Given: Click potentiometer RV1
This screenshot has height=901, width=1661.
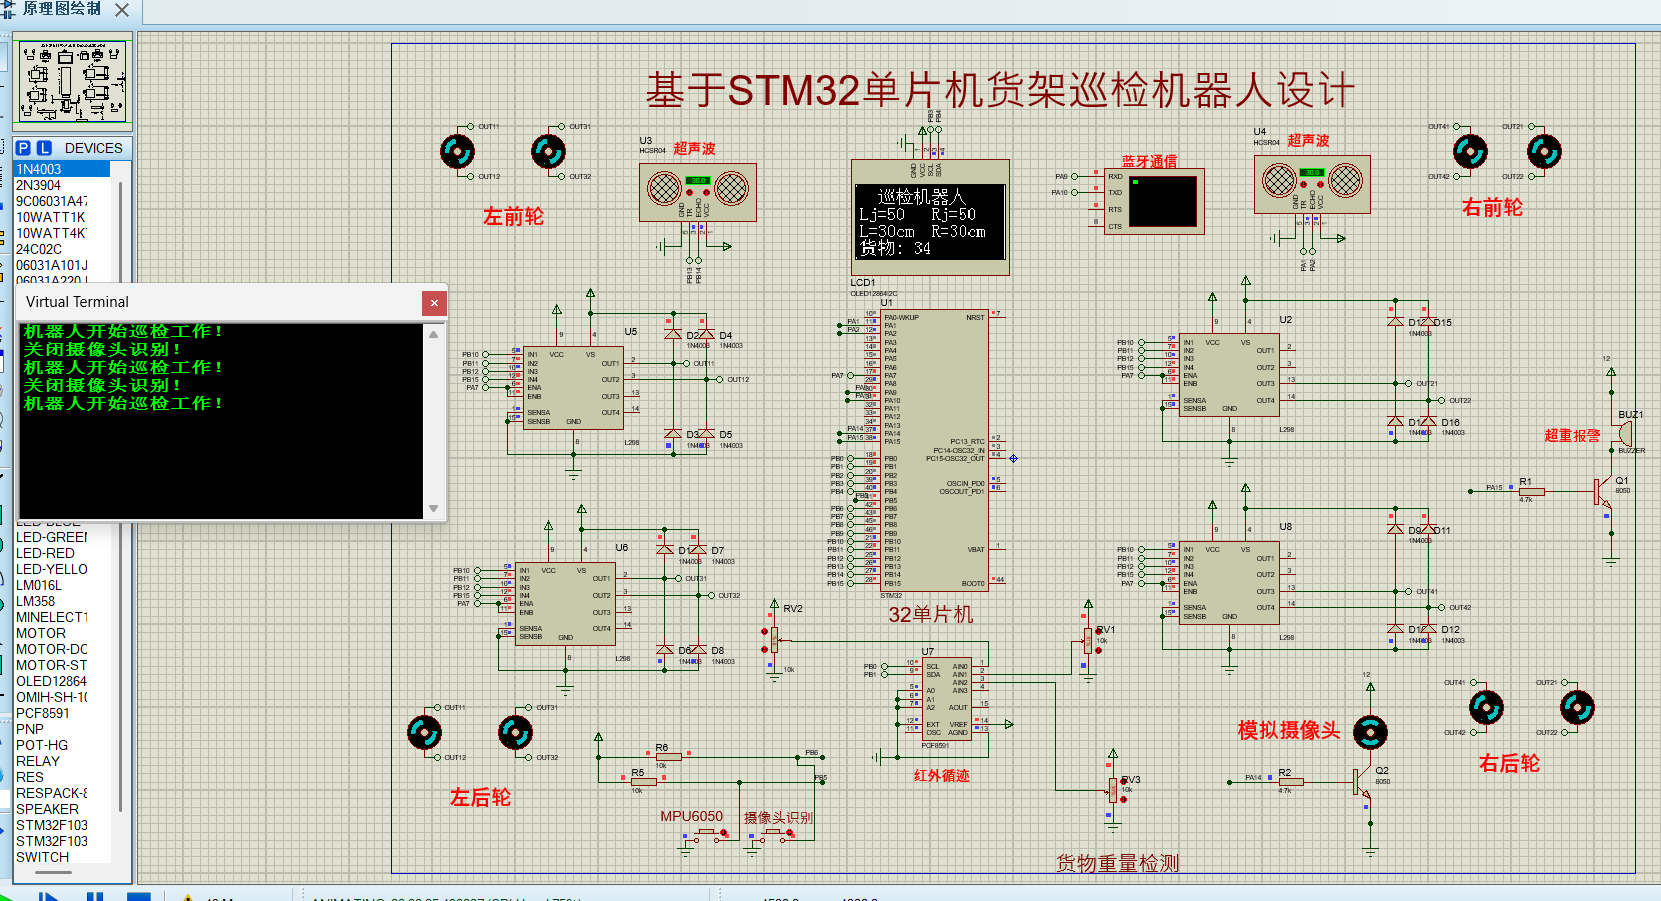Looking at the screenshot, I should click(1088, 639).
